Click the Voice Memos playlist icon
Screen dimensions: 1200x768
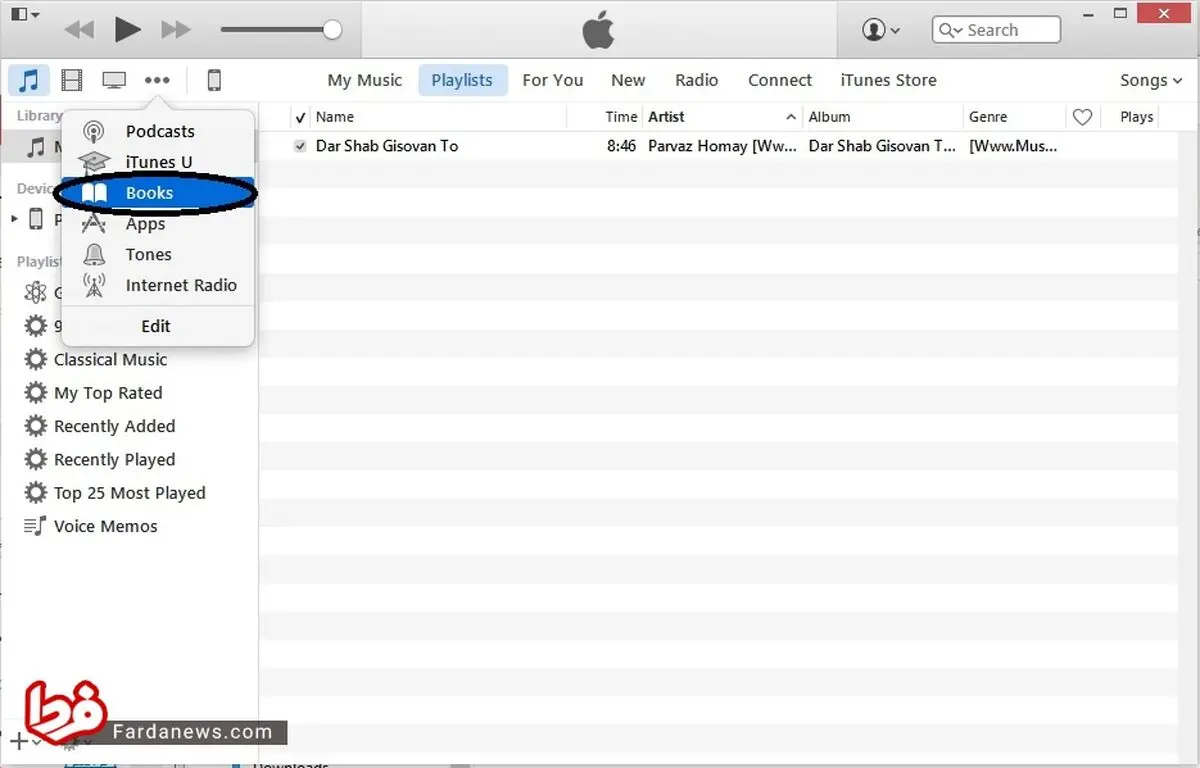pyautogui.click(x=35, y=526)
